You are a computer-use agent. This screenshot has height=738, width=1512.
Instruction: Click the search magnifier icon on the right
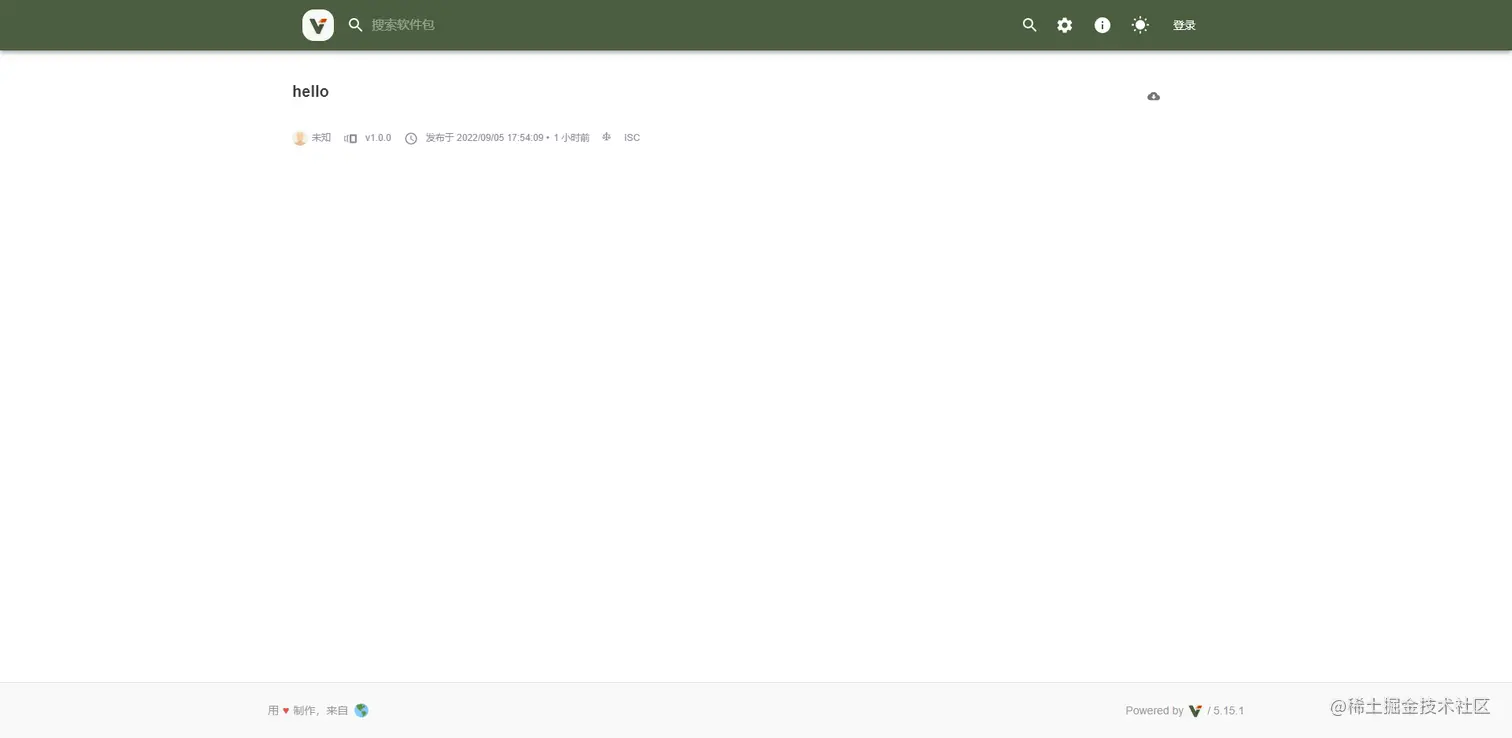coord(1029,25)
